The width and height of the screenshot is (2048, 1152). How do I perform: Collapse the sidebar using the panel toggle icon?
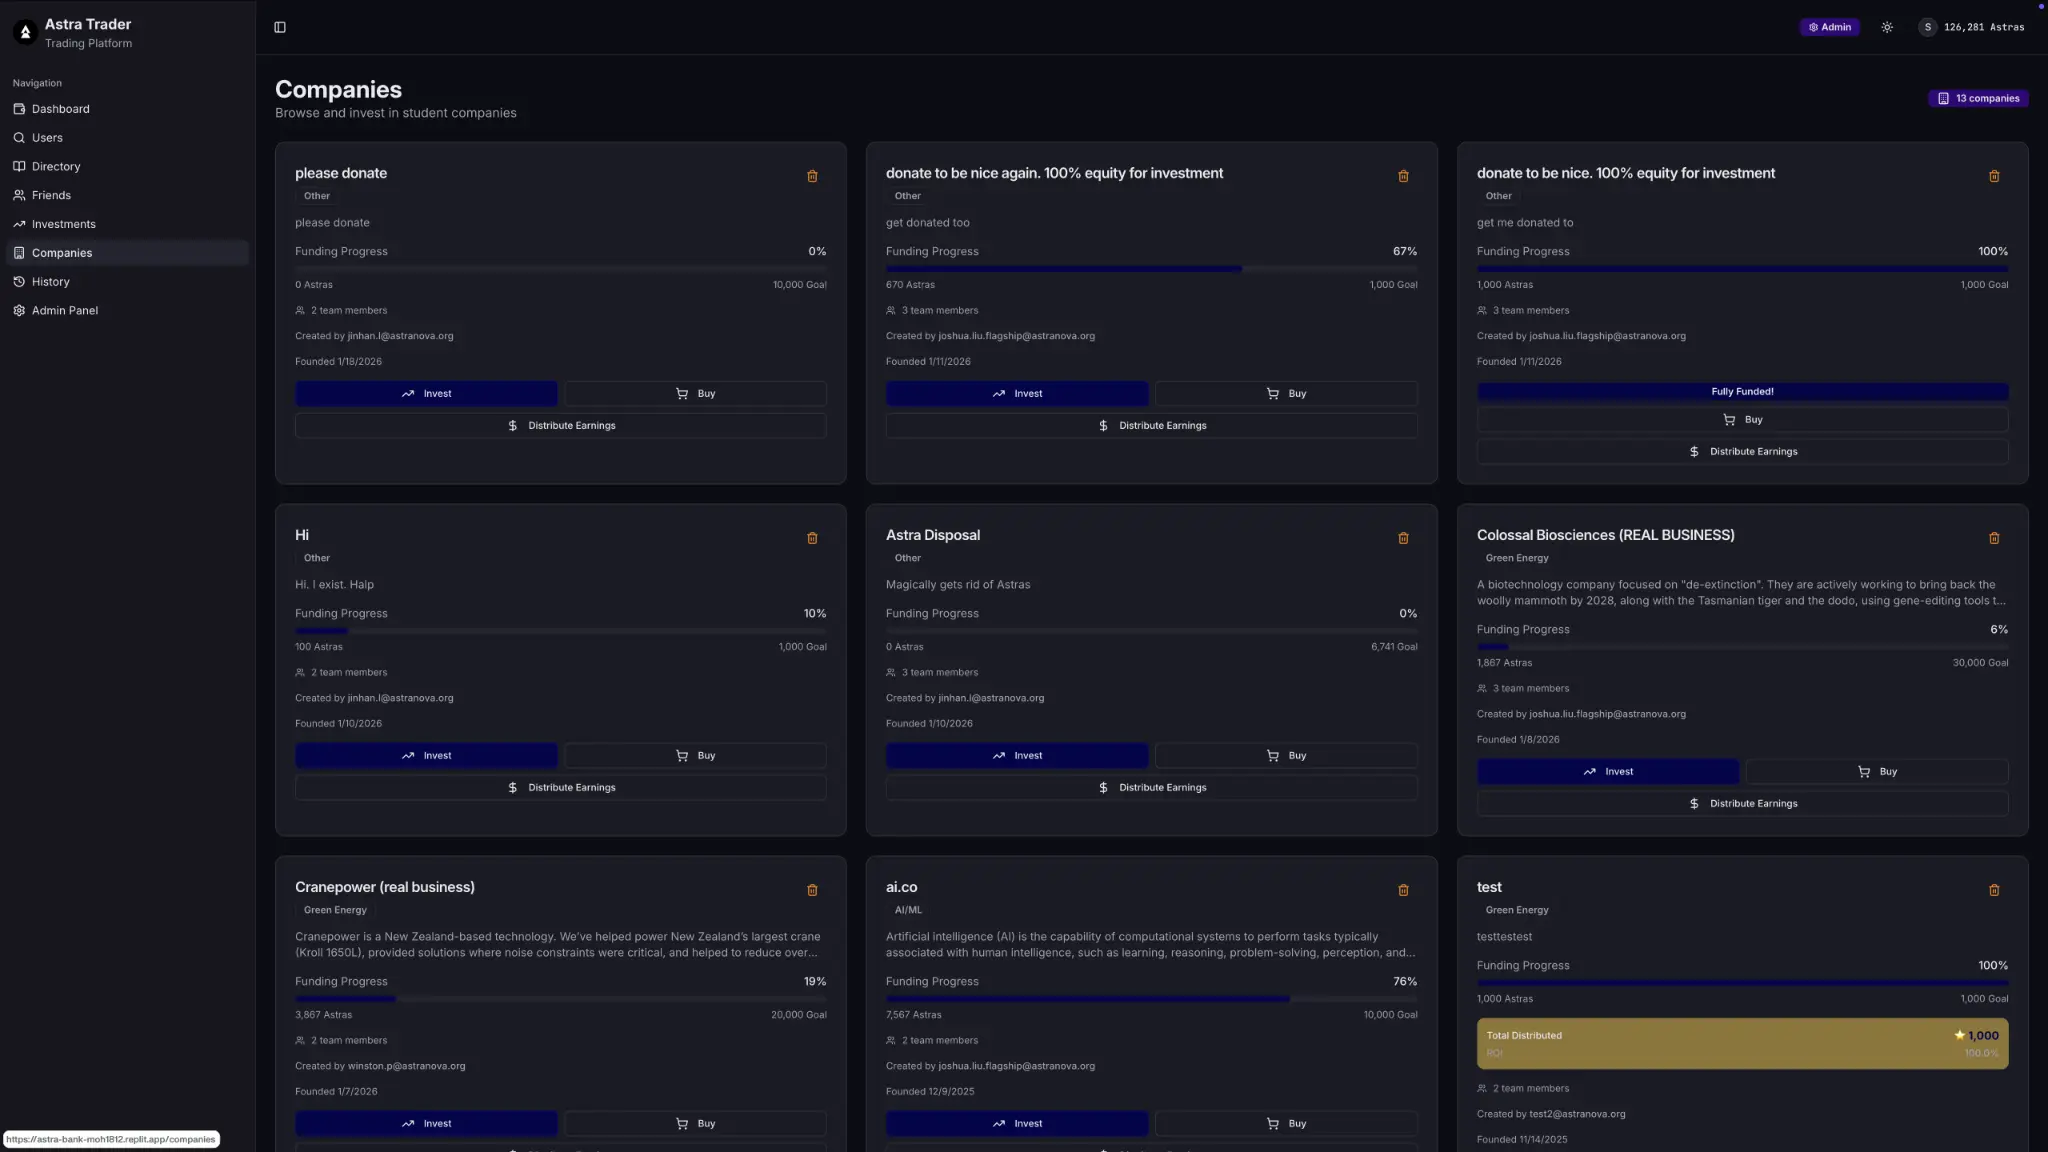coord(279,27)
